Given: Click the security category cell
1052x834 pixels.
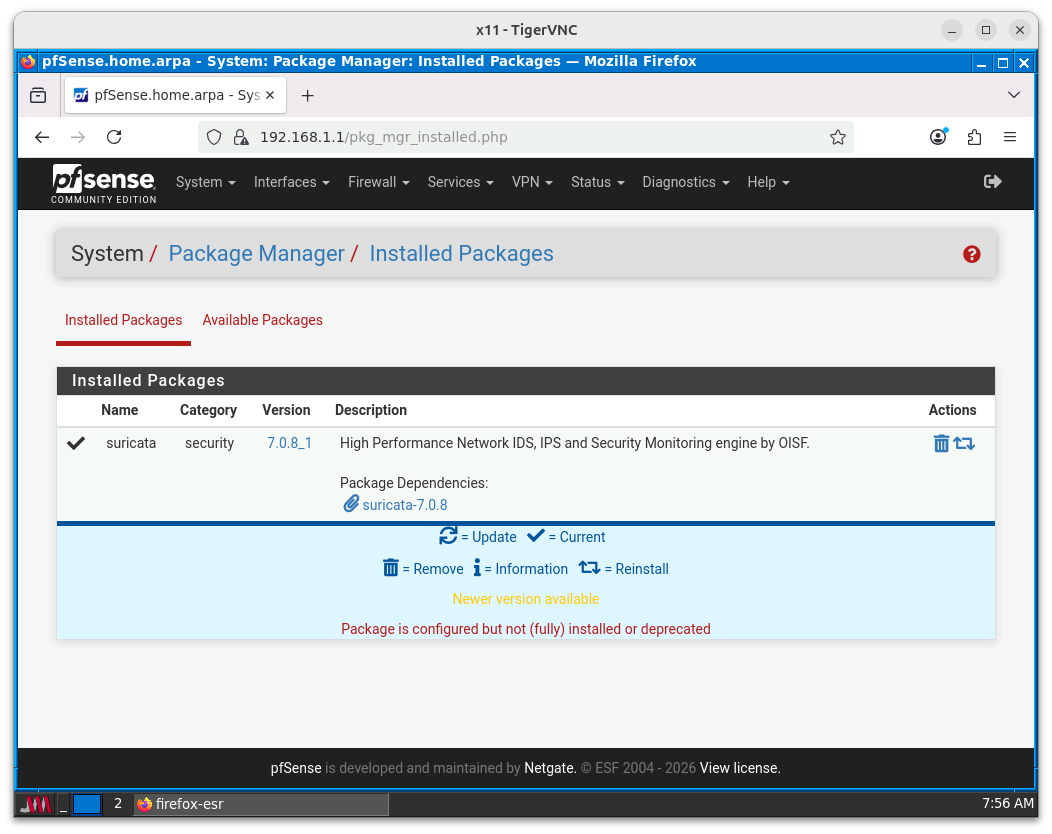Looking at the screenshot, I should coord(209,444).
